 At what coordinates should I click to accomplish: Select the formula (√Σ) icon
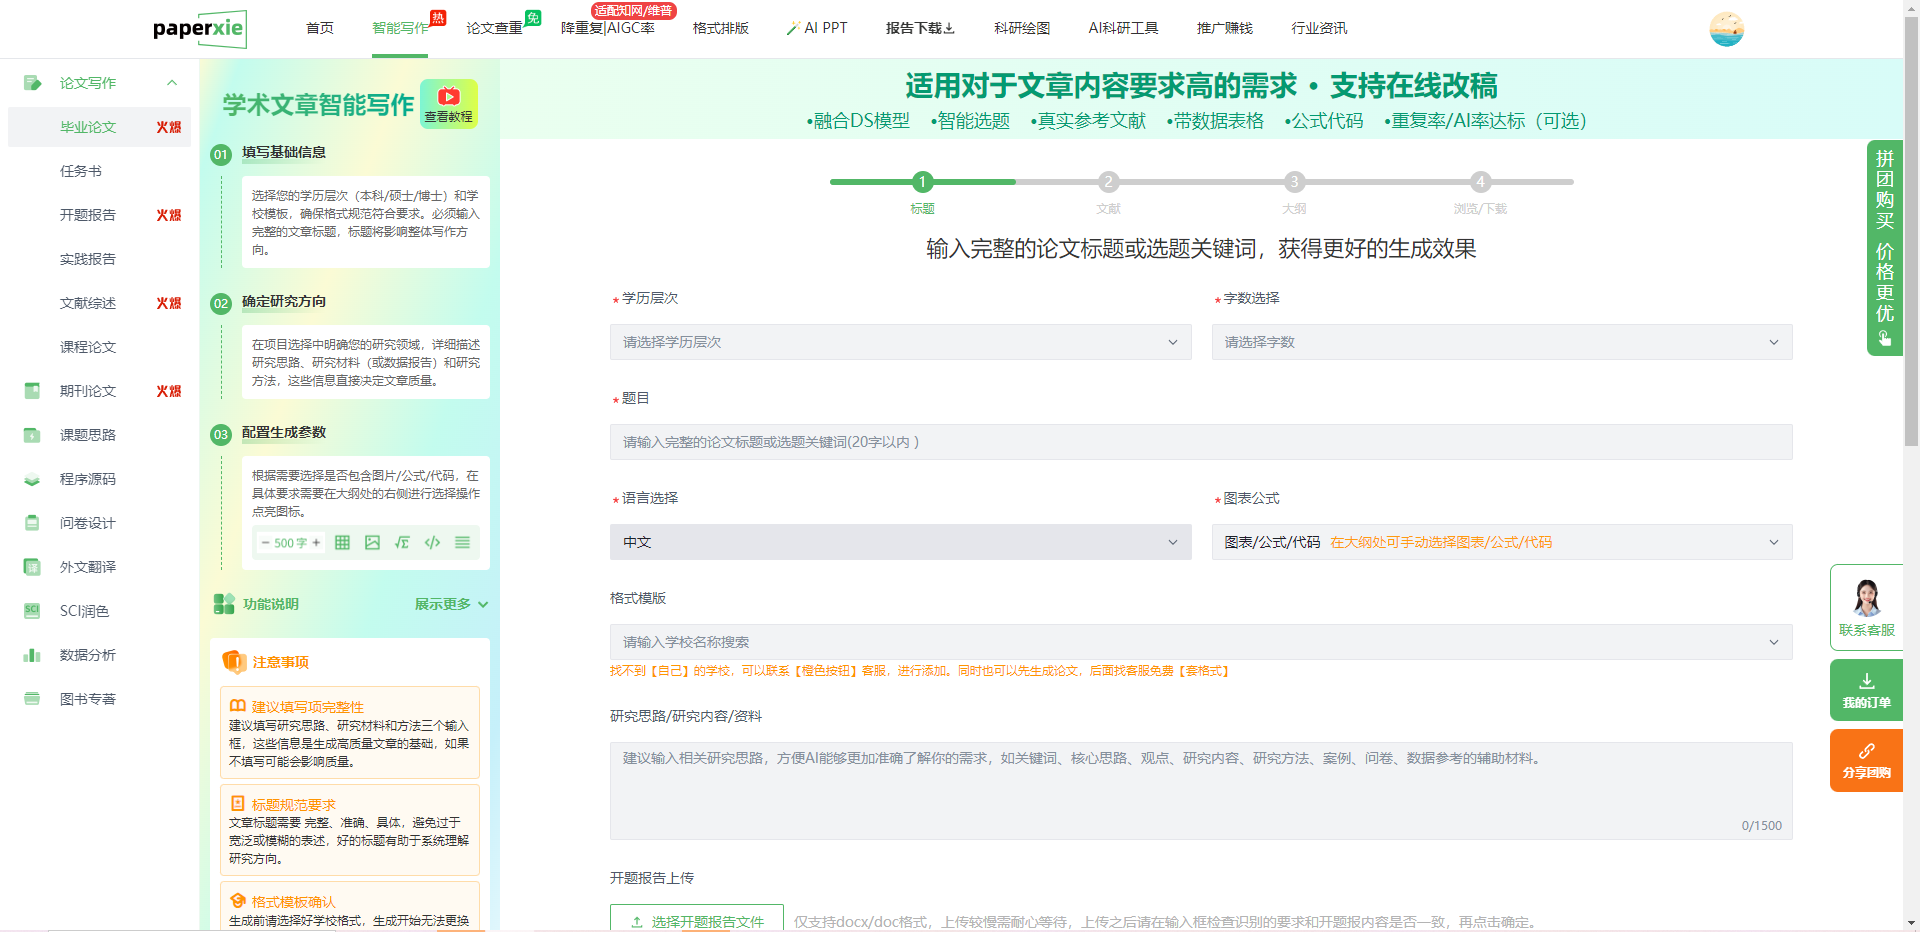point(402,543)
